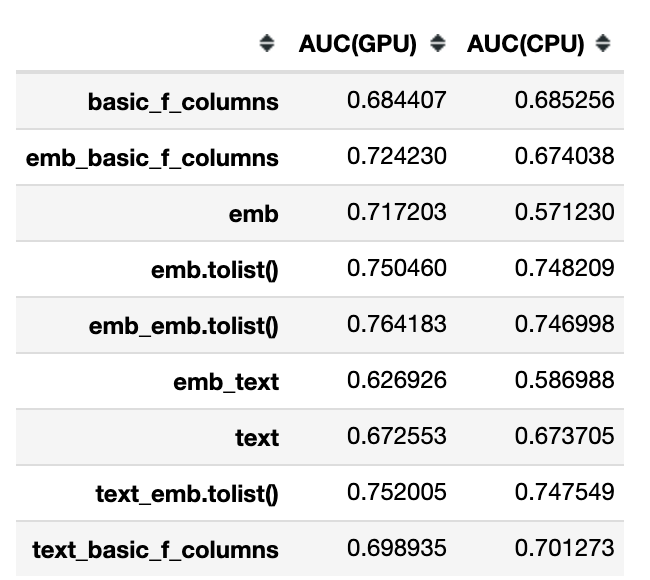The width and height of the screenshot is (650, 580).
Task: Click the emb_emb.tolist() row label
Action: (184, 326)
